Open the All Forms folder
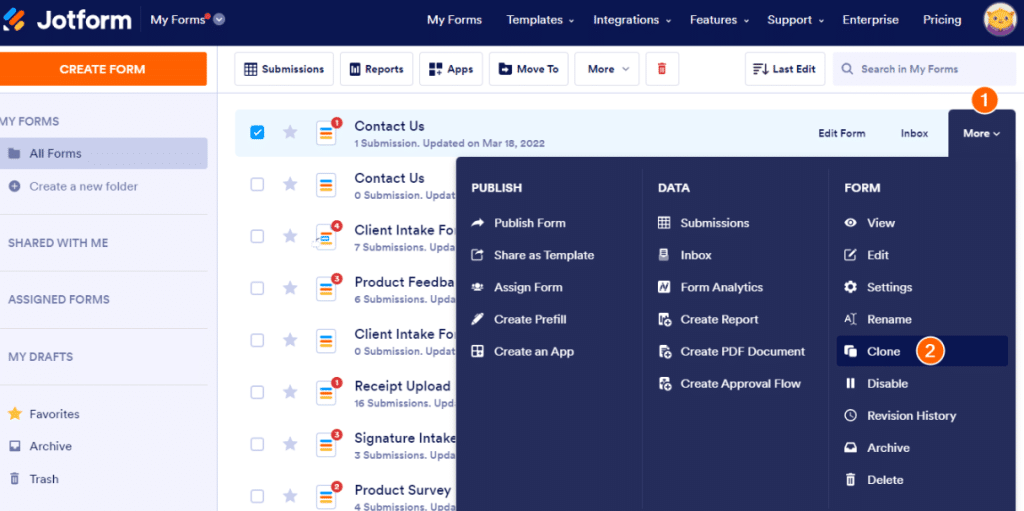Viewport: 1024px width, 511px height. (104, 154)
